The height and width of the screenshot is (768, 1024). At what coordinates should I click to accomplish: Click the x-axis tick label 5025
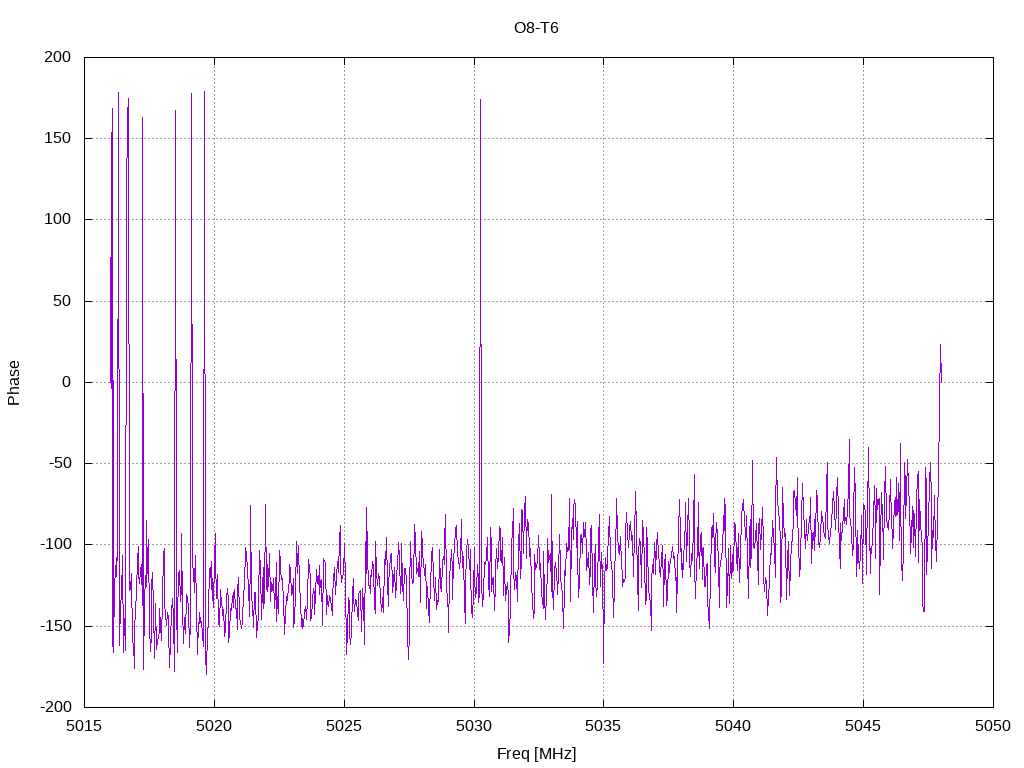pyautogui.click(x=344, y=726)
